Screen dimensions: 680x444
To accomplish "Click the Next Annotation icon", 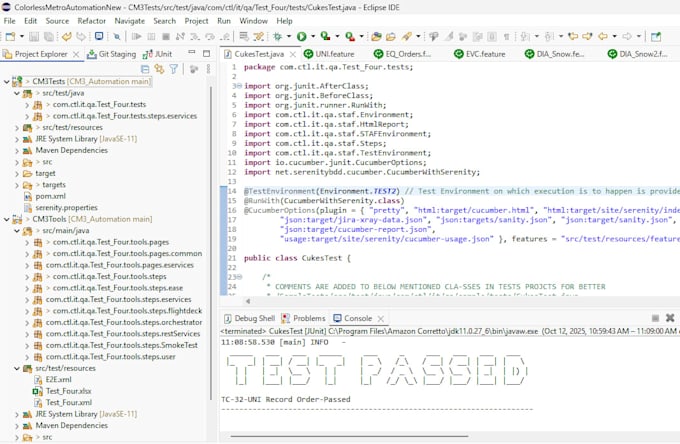I will click(525, 36).
